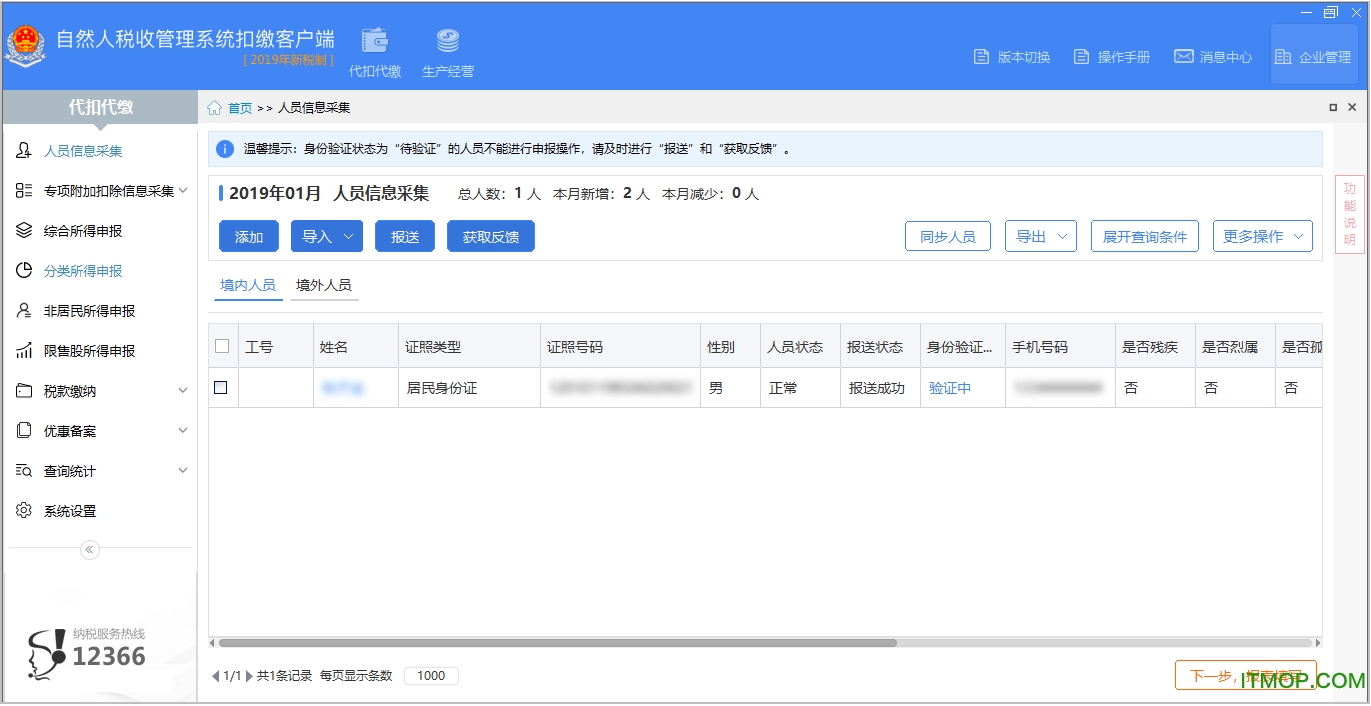Click the 企业管理 building icon
The height and width of the screenshot is (706, 1371).
point(1283,57)
